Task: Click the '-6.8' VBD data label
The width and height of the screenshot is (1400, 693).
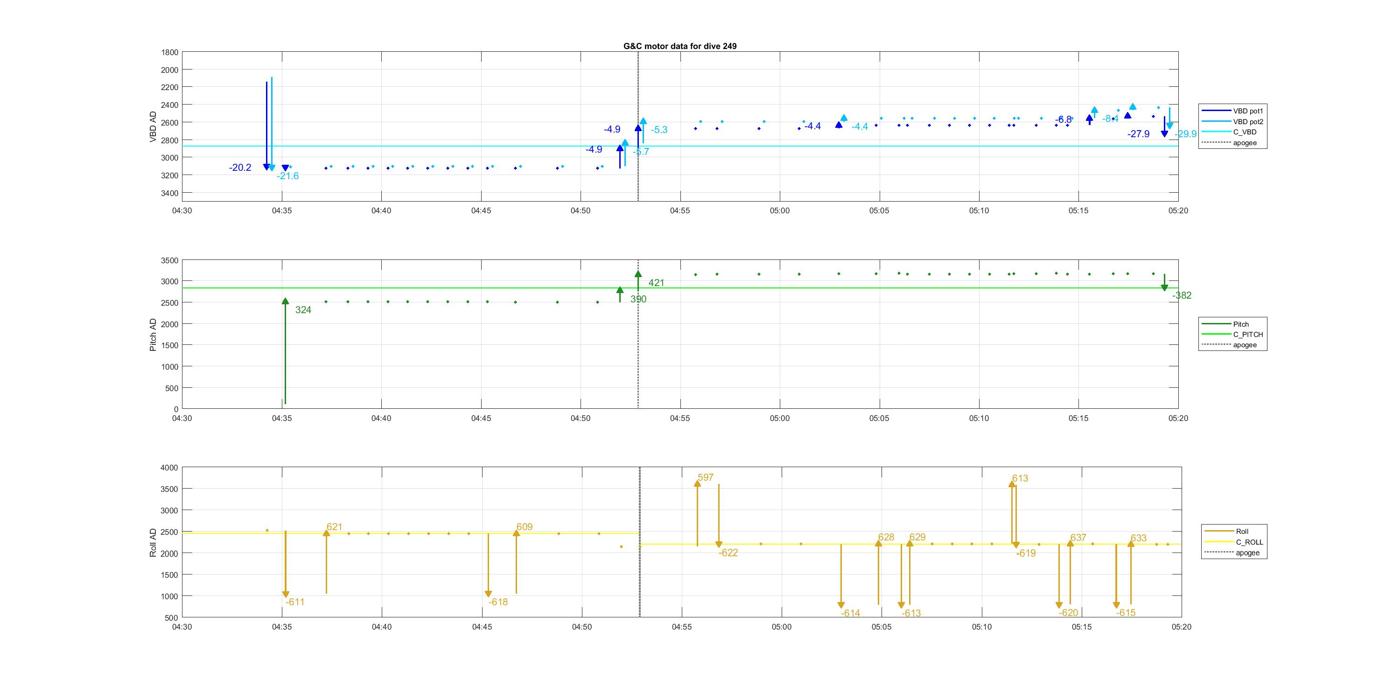Action: [1063, 120]
